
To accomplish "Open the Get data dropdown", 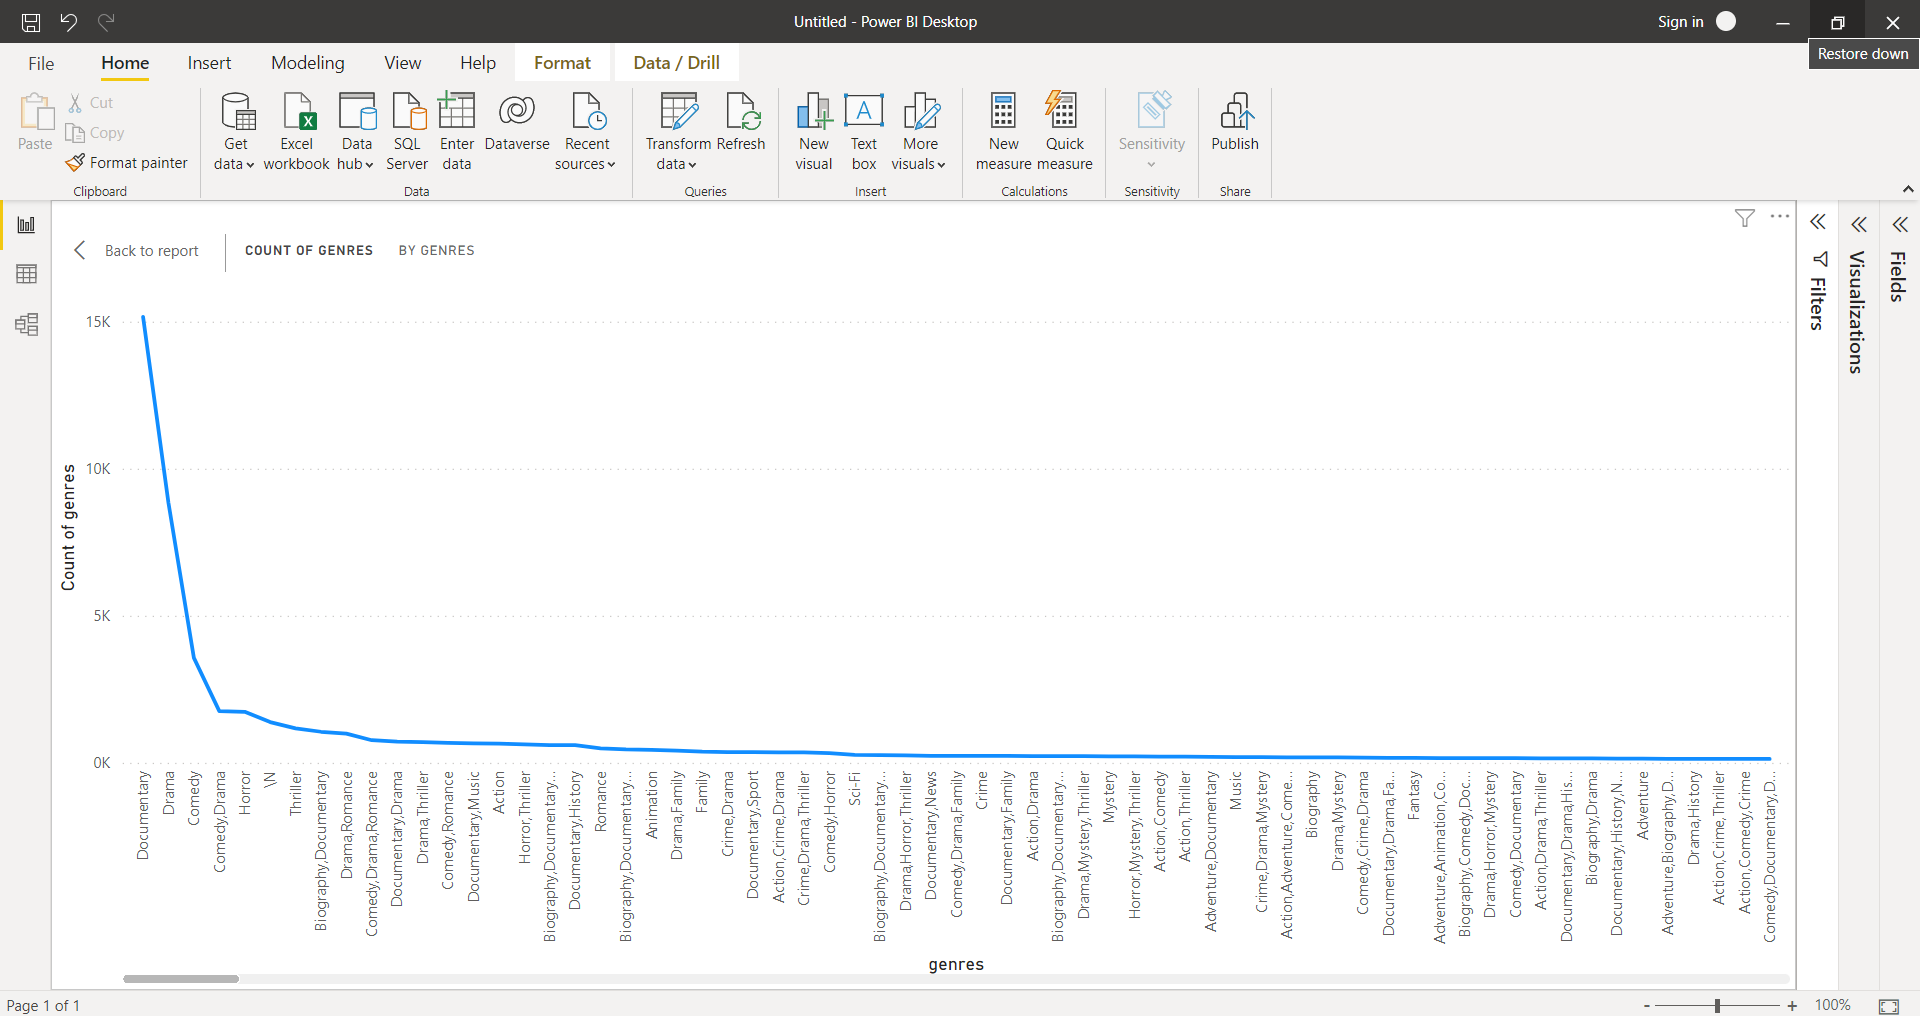I will pos(235,130).
